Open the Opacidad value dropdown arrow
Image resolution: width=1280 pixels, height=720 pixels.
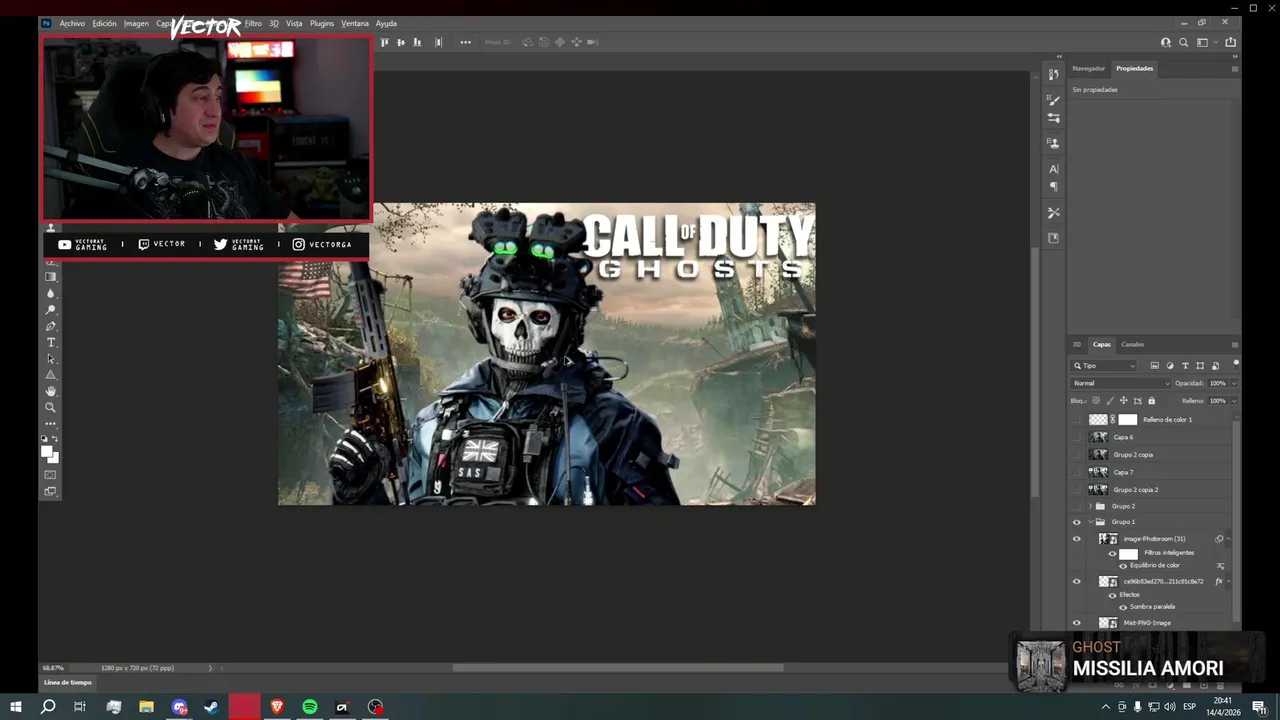[1233, 383]
